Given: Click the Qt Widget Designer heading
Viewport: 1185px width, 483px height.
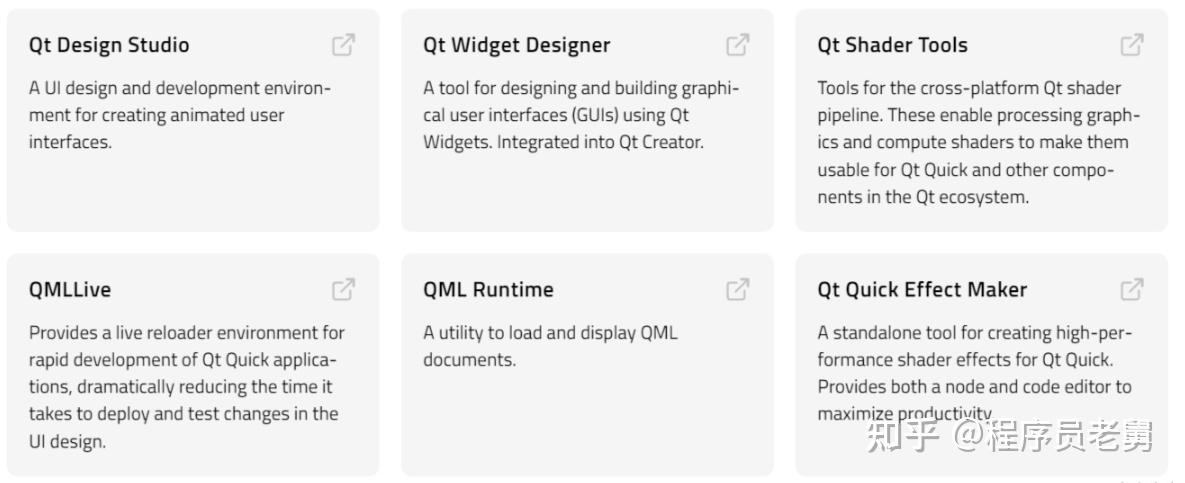Looking at the screenshot, I should click(x=516, y=45).
